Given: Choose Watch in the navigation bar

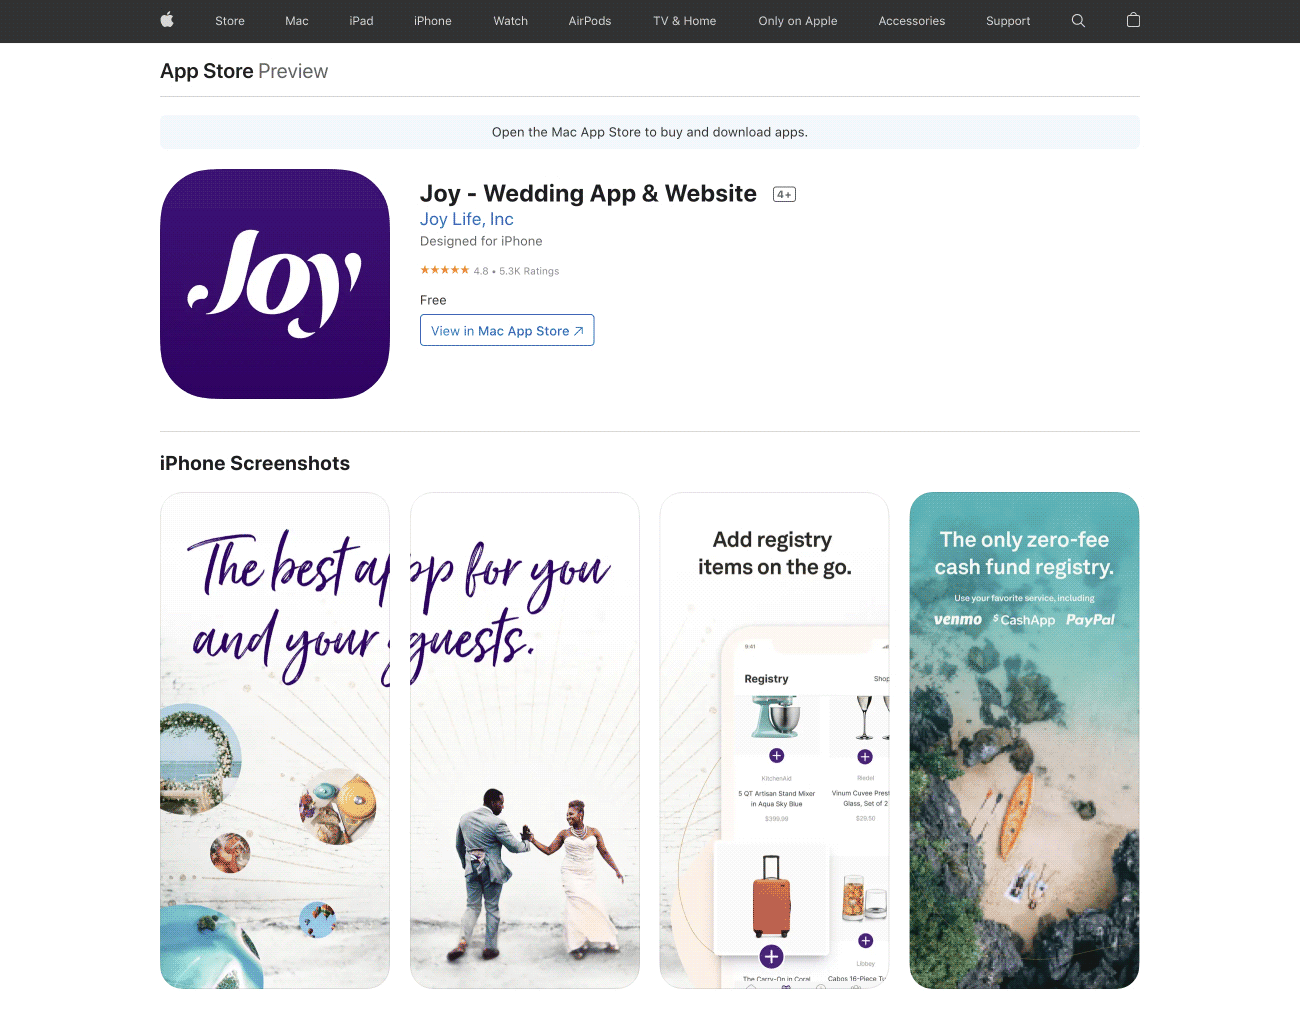Looking at the screenshot, I should pyautogui.click(x=510, y=21).
